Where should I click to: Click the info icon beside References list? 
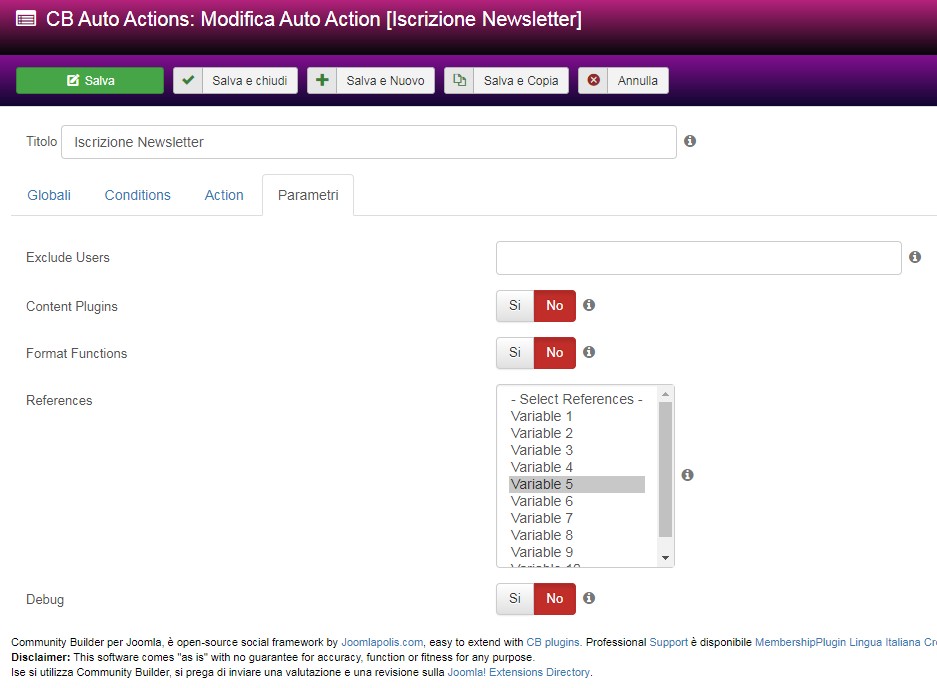coord(687,475)
